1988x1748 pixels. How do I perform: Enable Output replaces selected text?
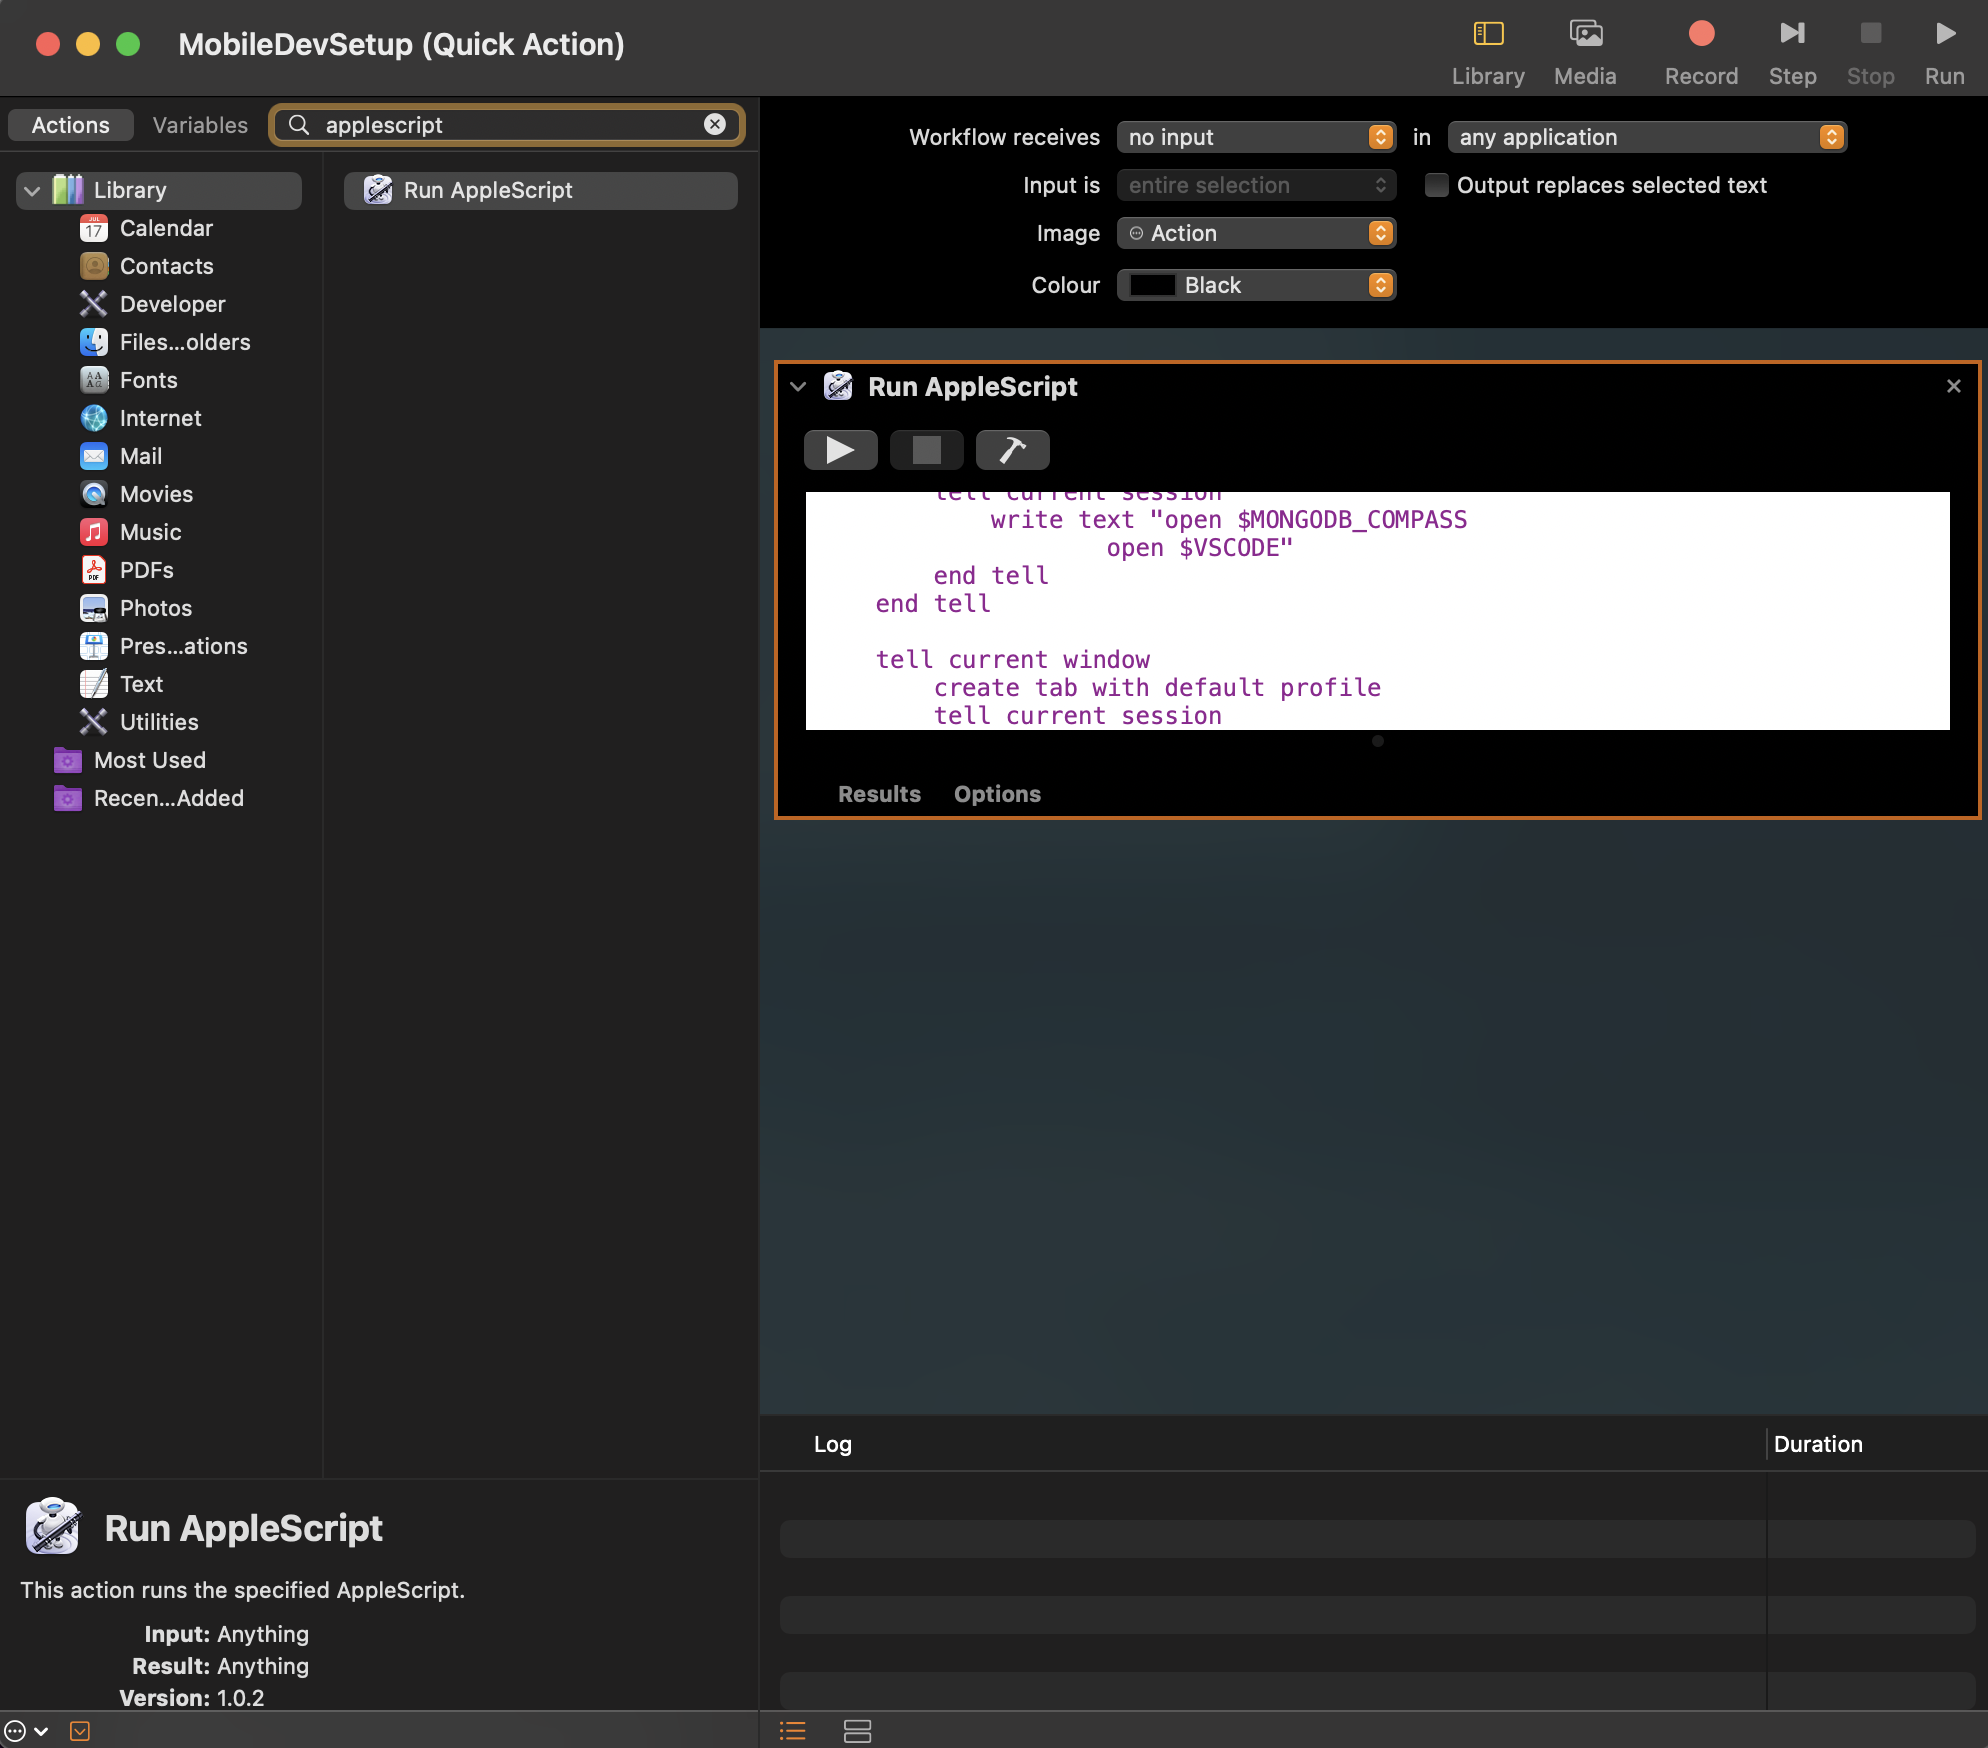pos(1436,185)
